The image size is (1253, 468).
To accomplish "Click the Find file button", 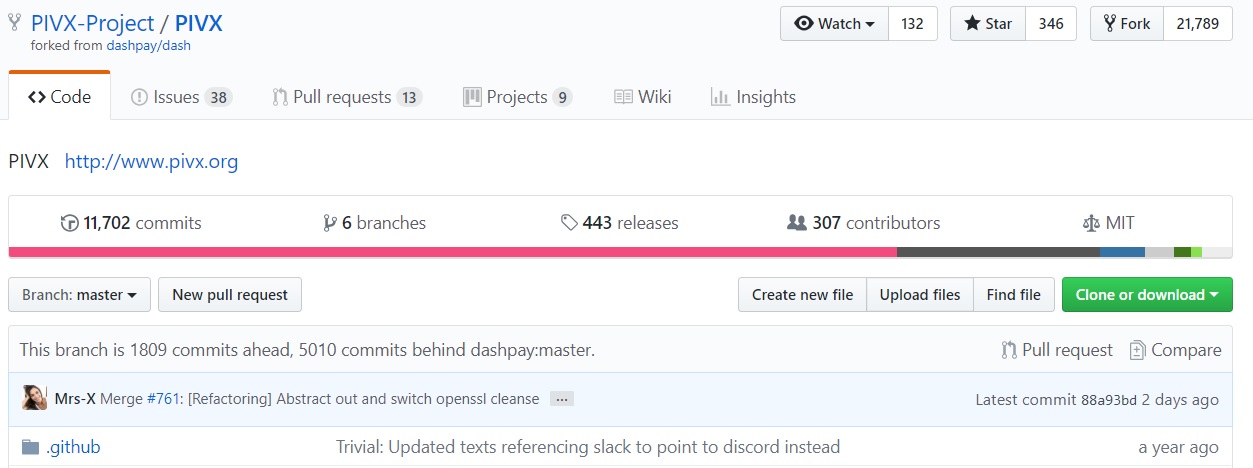I will click(1014, 295).
